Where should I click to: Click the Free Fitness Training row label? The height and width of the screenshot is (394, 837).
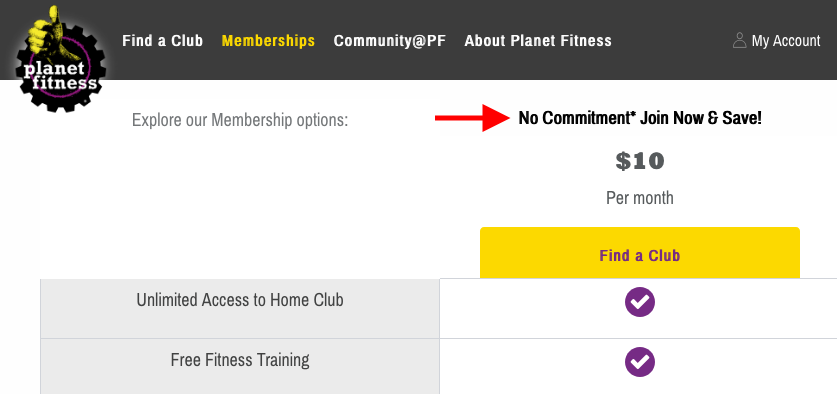tap(240, 360)
